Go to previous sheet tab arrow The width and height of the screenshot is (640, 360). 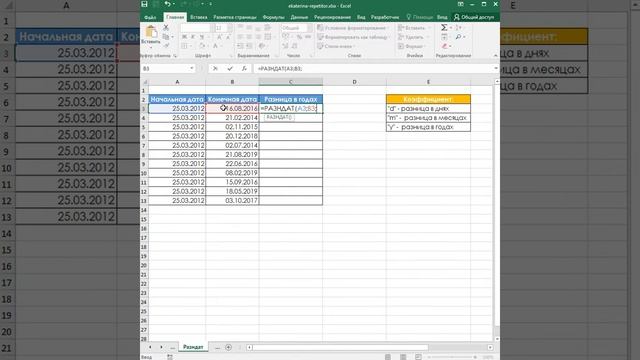click(150, 347)
